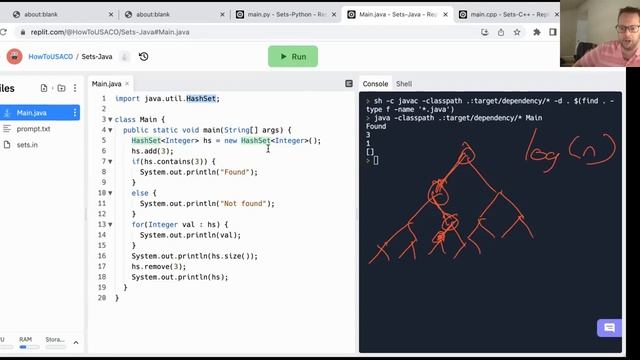Click 'Found' output in console
Image resolution: width=640 pixels, height=360 pixels.
376,126
